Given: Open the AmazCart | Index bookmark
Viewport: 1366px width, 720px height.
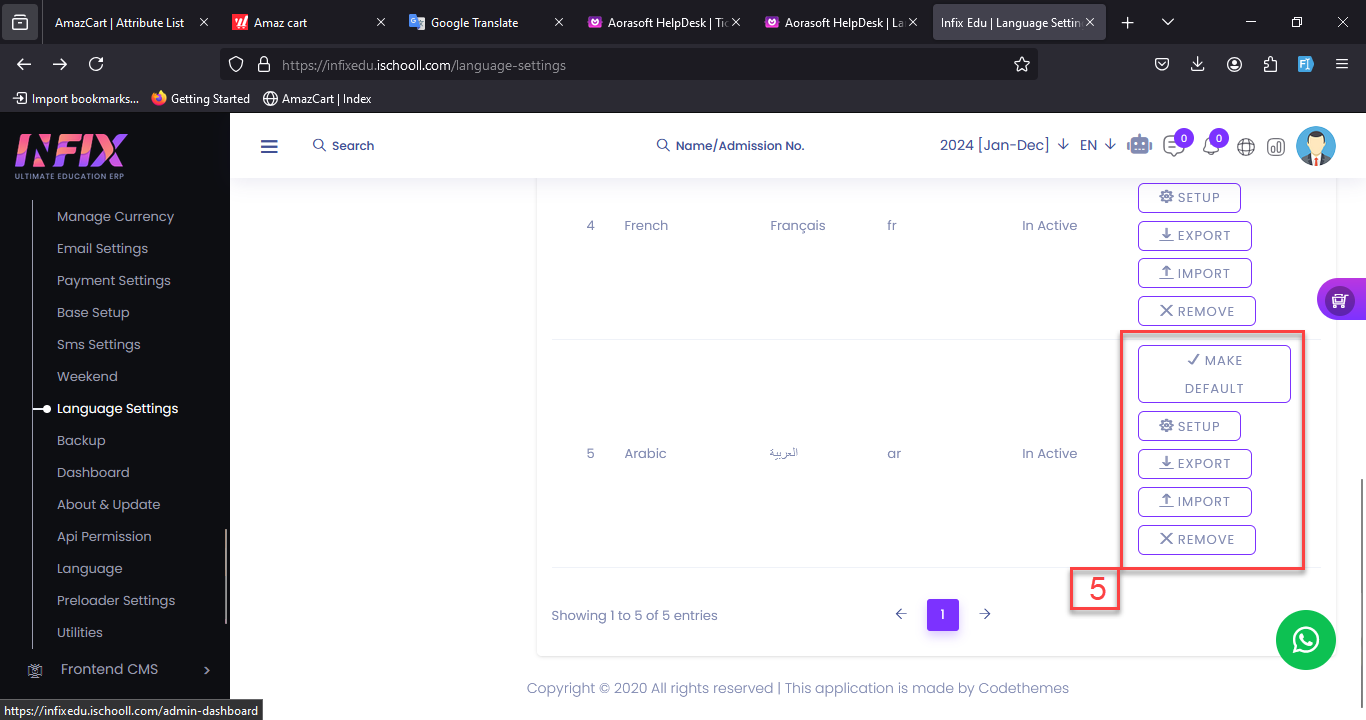Looking at the screenshot, I should tap(317, 98).
